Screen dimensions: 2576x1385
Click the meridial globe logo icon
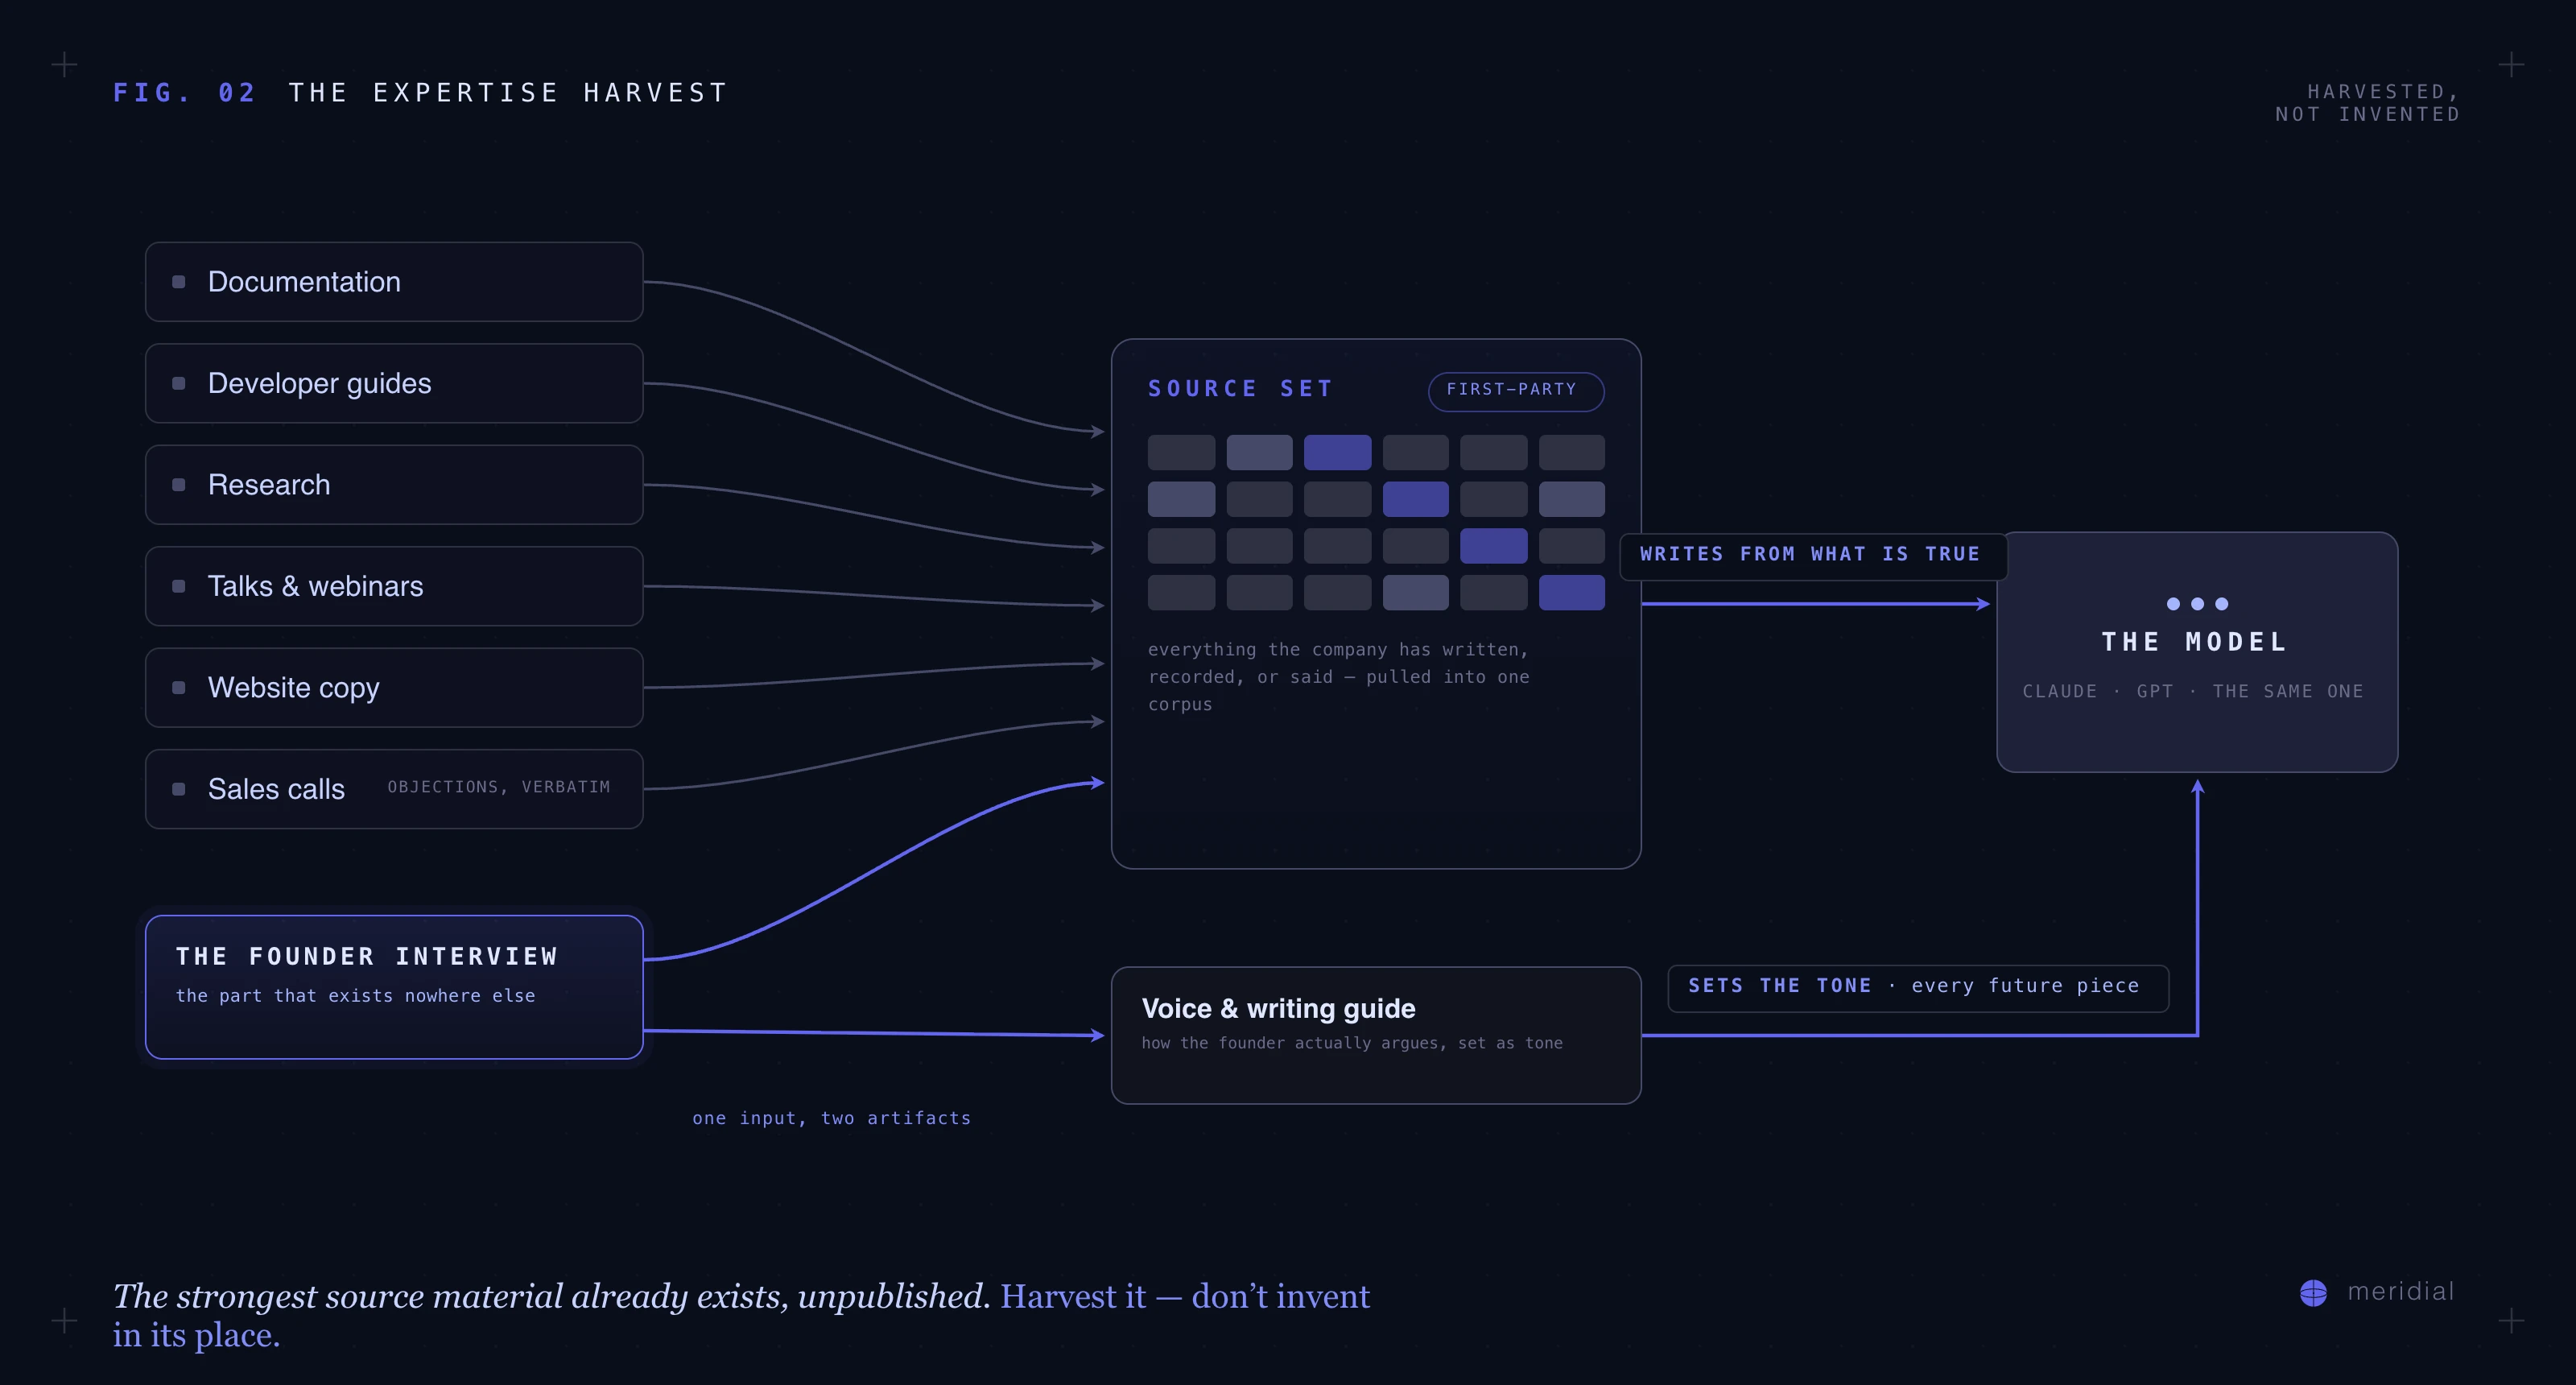2313,1293
